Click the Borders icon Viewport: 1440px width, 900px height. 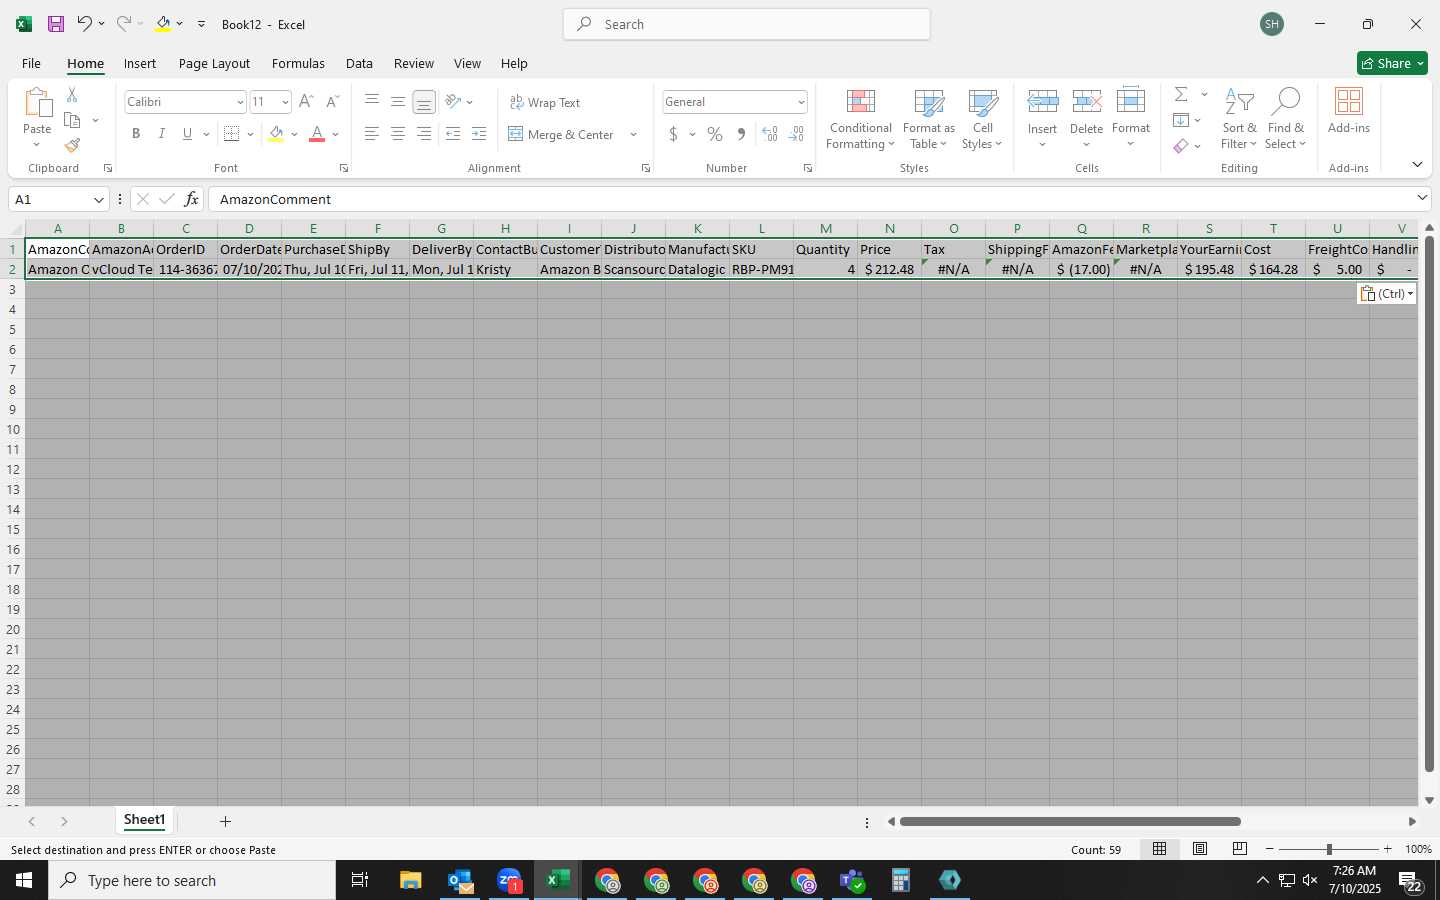click(x=232, y=134)
